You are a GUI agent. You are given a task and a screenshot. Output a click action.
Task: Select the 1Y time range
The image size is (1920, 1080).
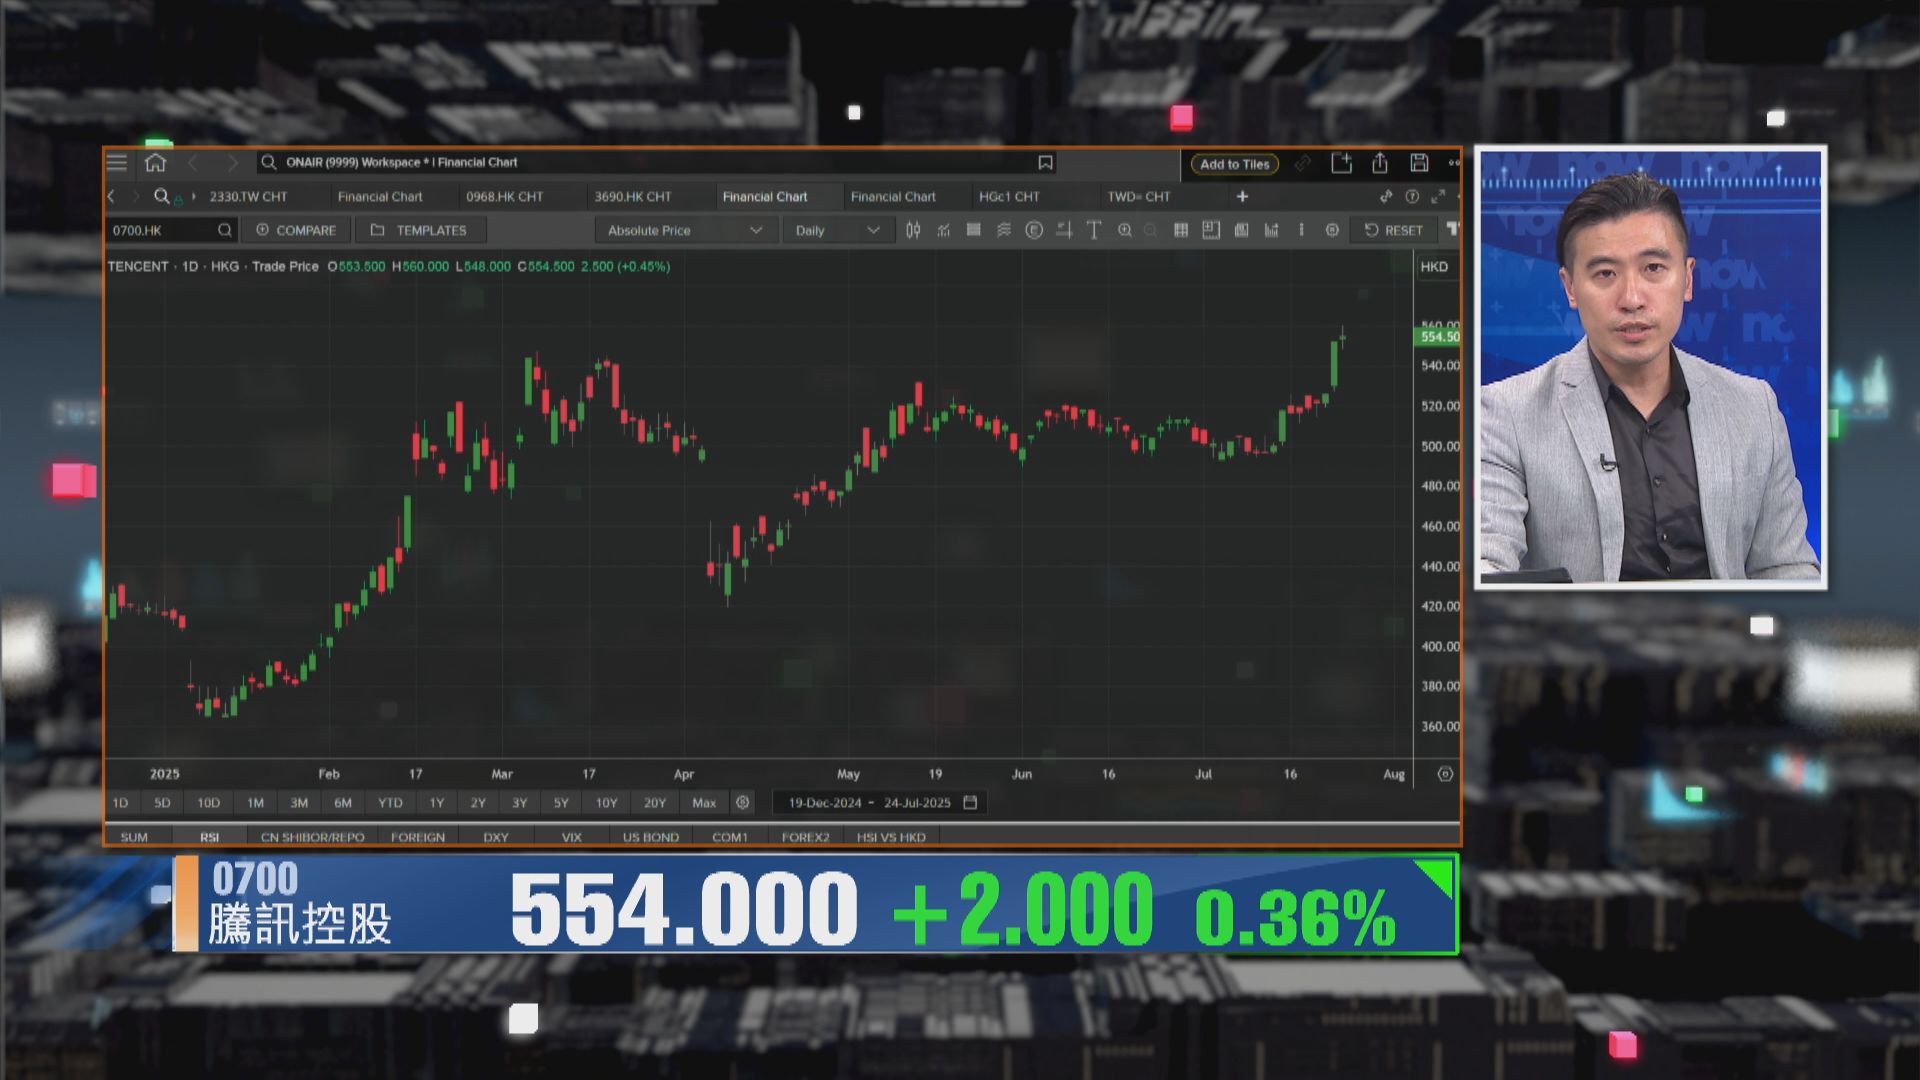tap(437, 803)
